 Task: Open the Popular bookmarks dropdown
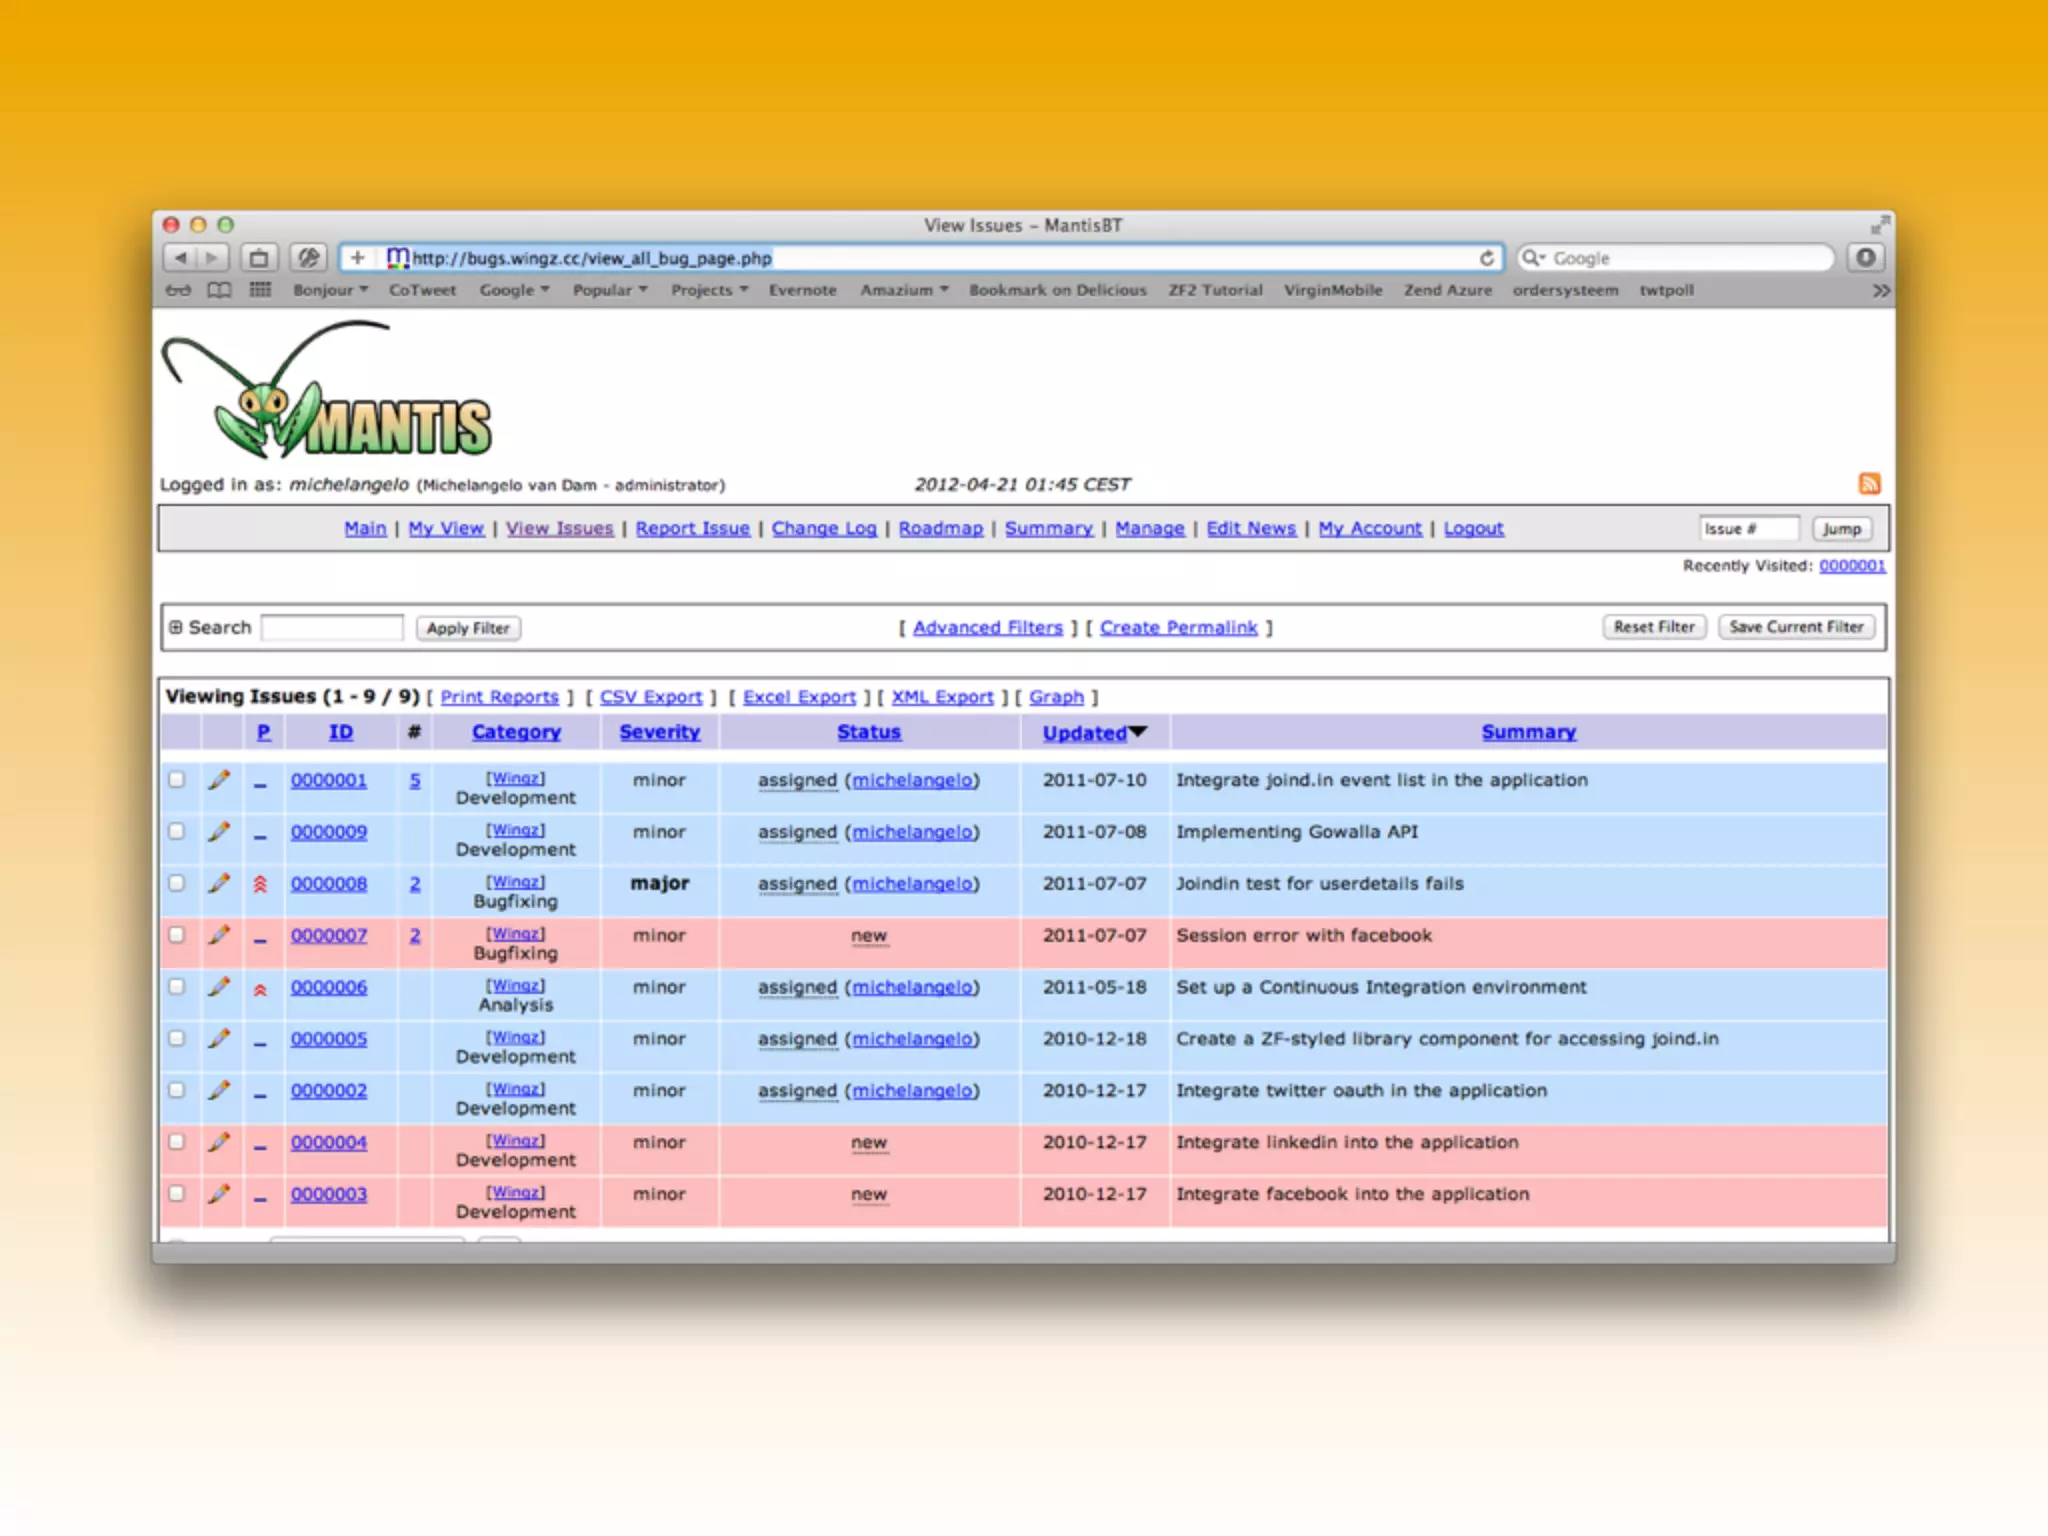(609, 290)
